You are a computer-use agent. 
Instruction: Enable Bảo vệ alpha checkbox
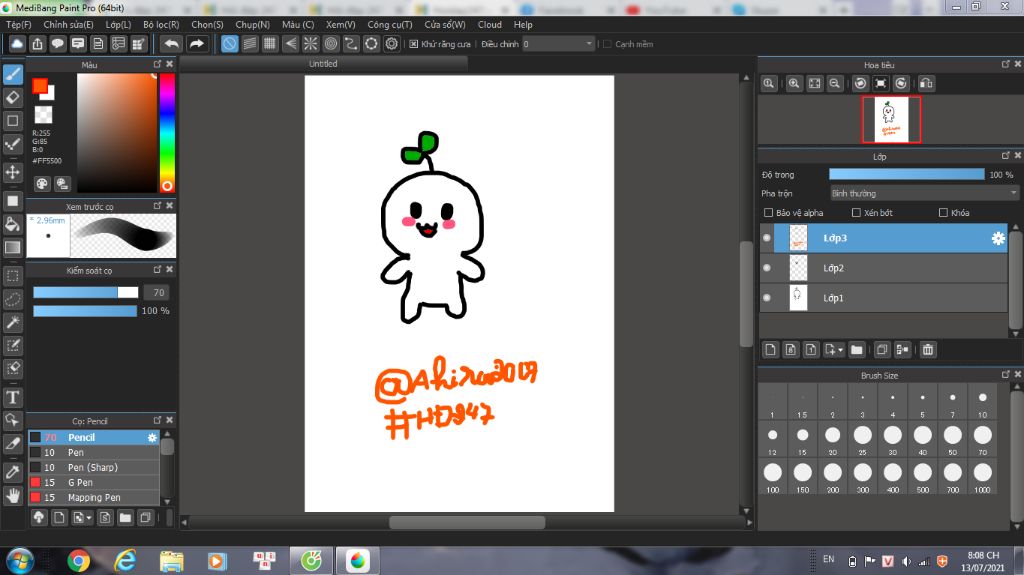768,212
